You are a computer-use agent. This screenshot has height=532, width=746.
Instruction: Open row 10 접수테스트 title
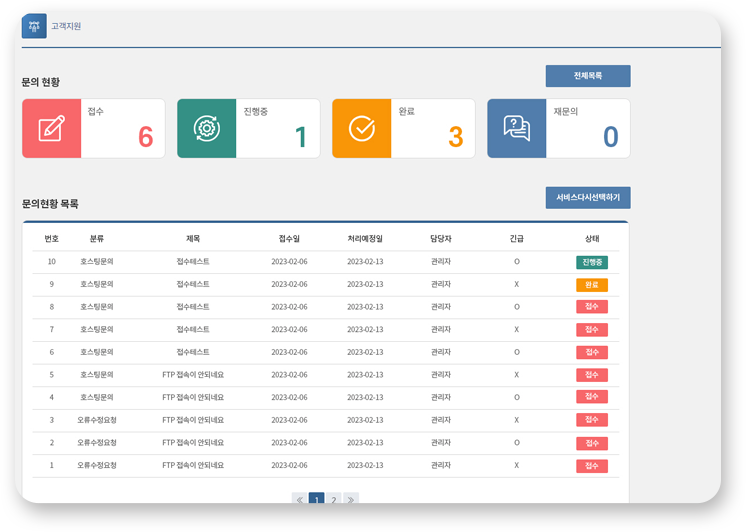tap(193, 262)
